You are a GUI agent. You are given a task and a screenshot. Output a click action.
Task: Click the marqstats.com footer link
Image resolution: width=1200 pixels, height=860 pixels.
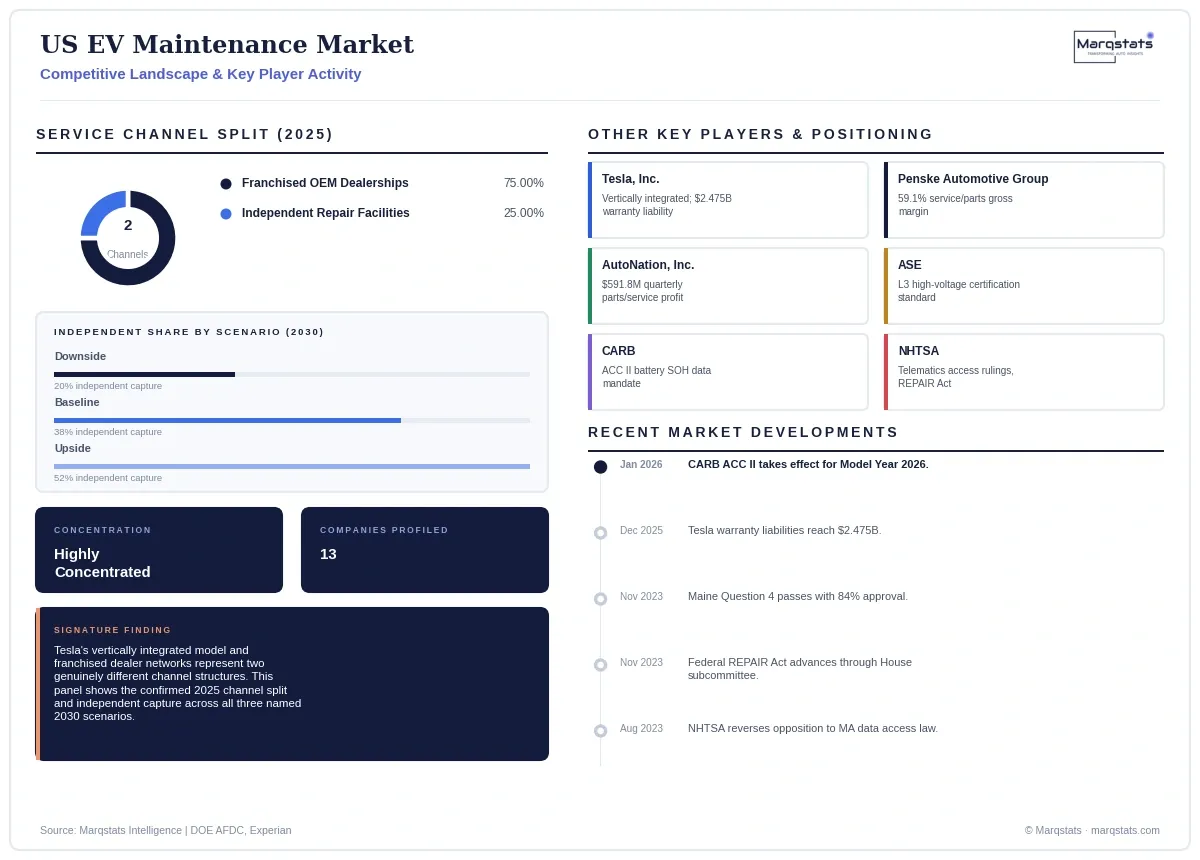(x=1125, y=830)
